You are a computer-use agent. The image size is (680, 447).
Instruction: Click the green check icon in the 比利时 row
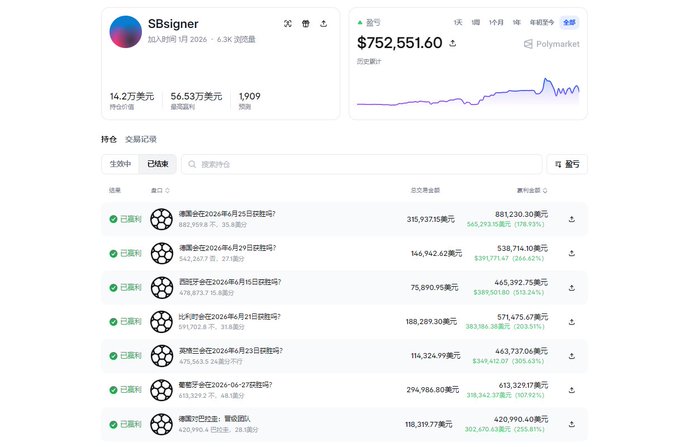click(113, 322)
